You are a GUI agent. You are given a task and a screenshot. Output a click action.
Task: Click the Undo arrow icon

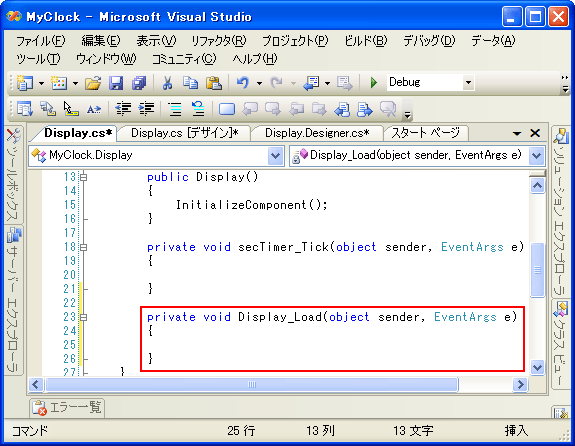coord(242,83)
